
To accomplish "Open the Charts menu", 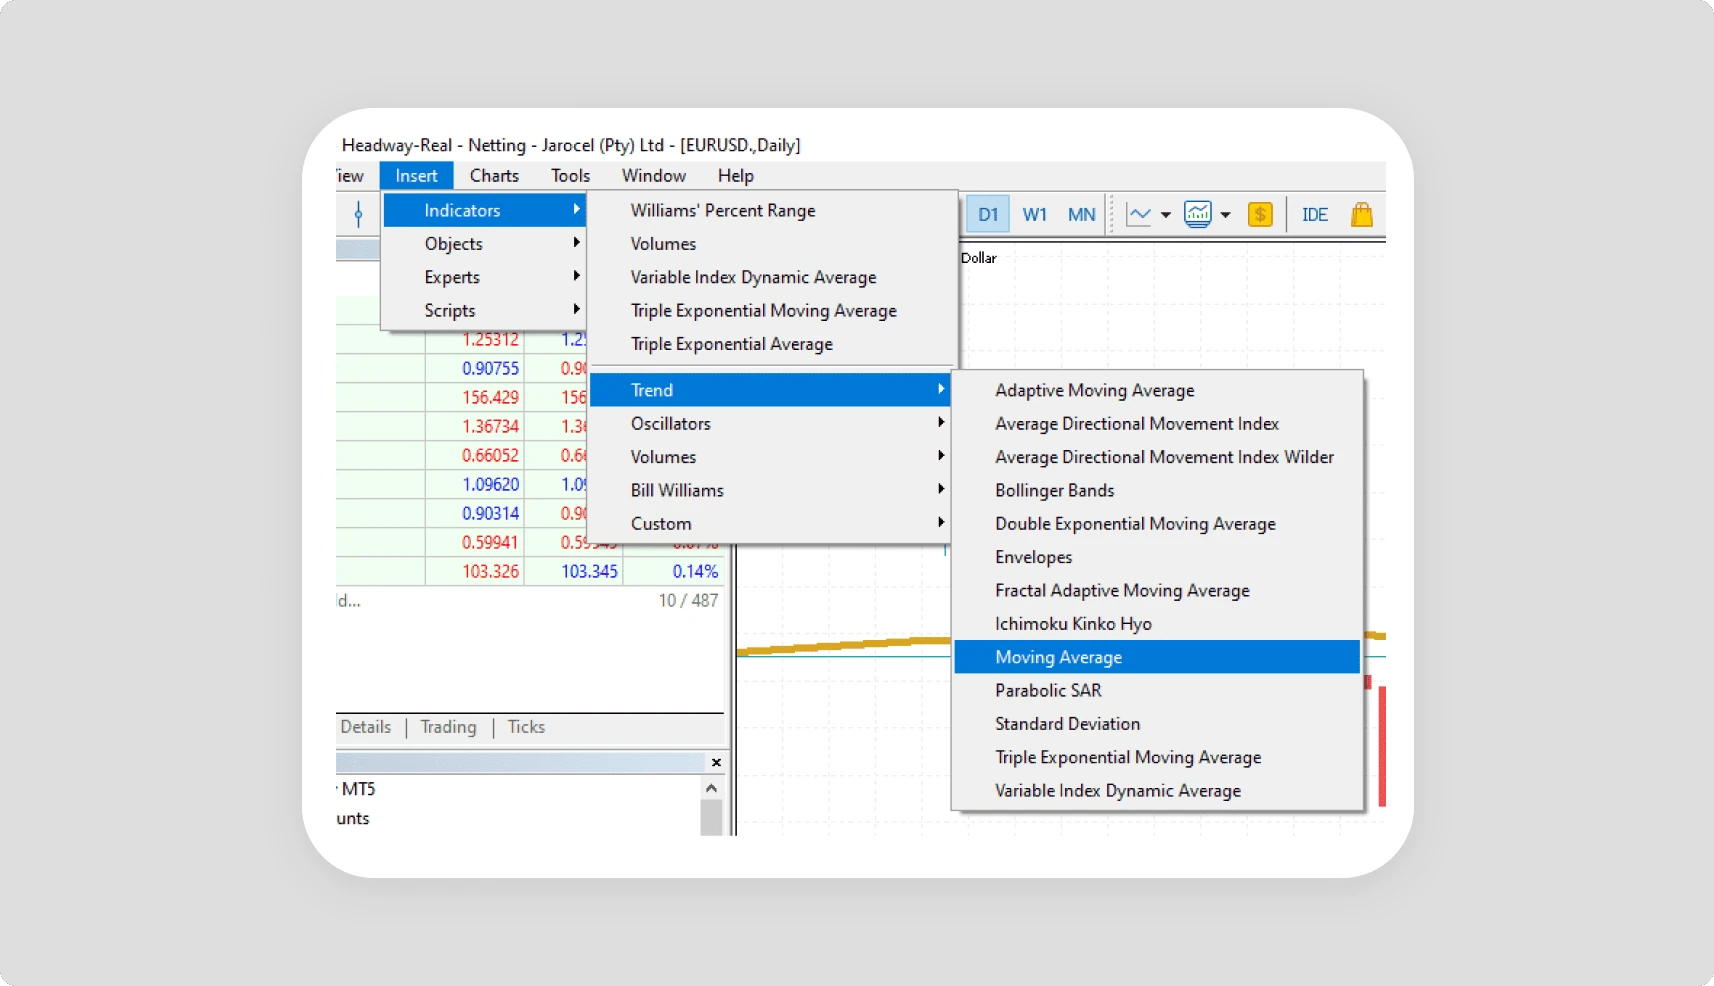I will click(x=494, y=175).
